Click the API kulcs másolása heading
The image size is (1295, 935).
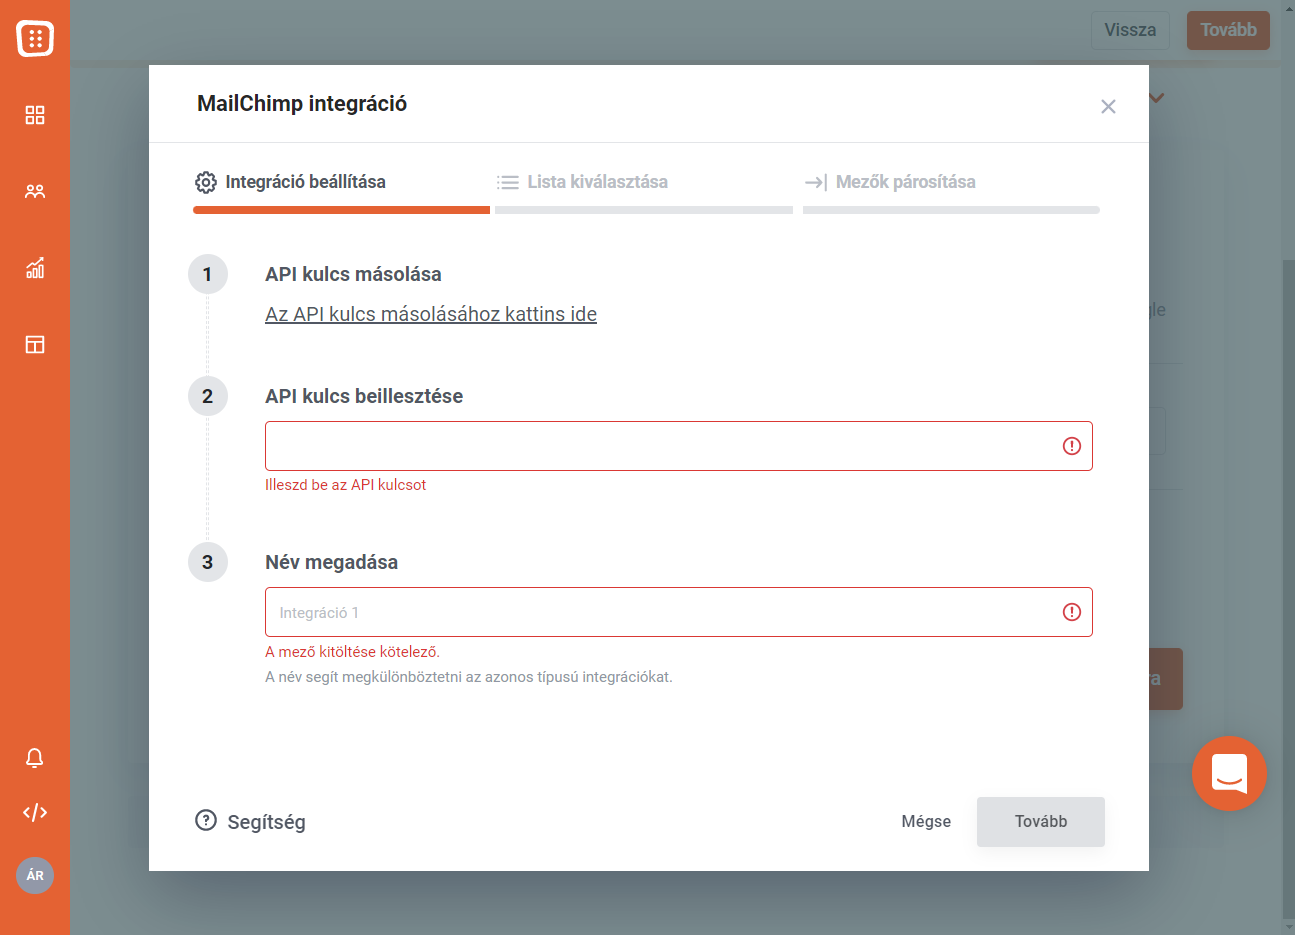tap(353, 274)
